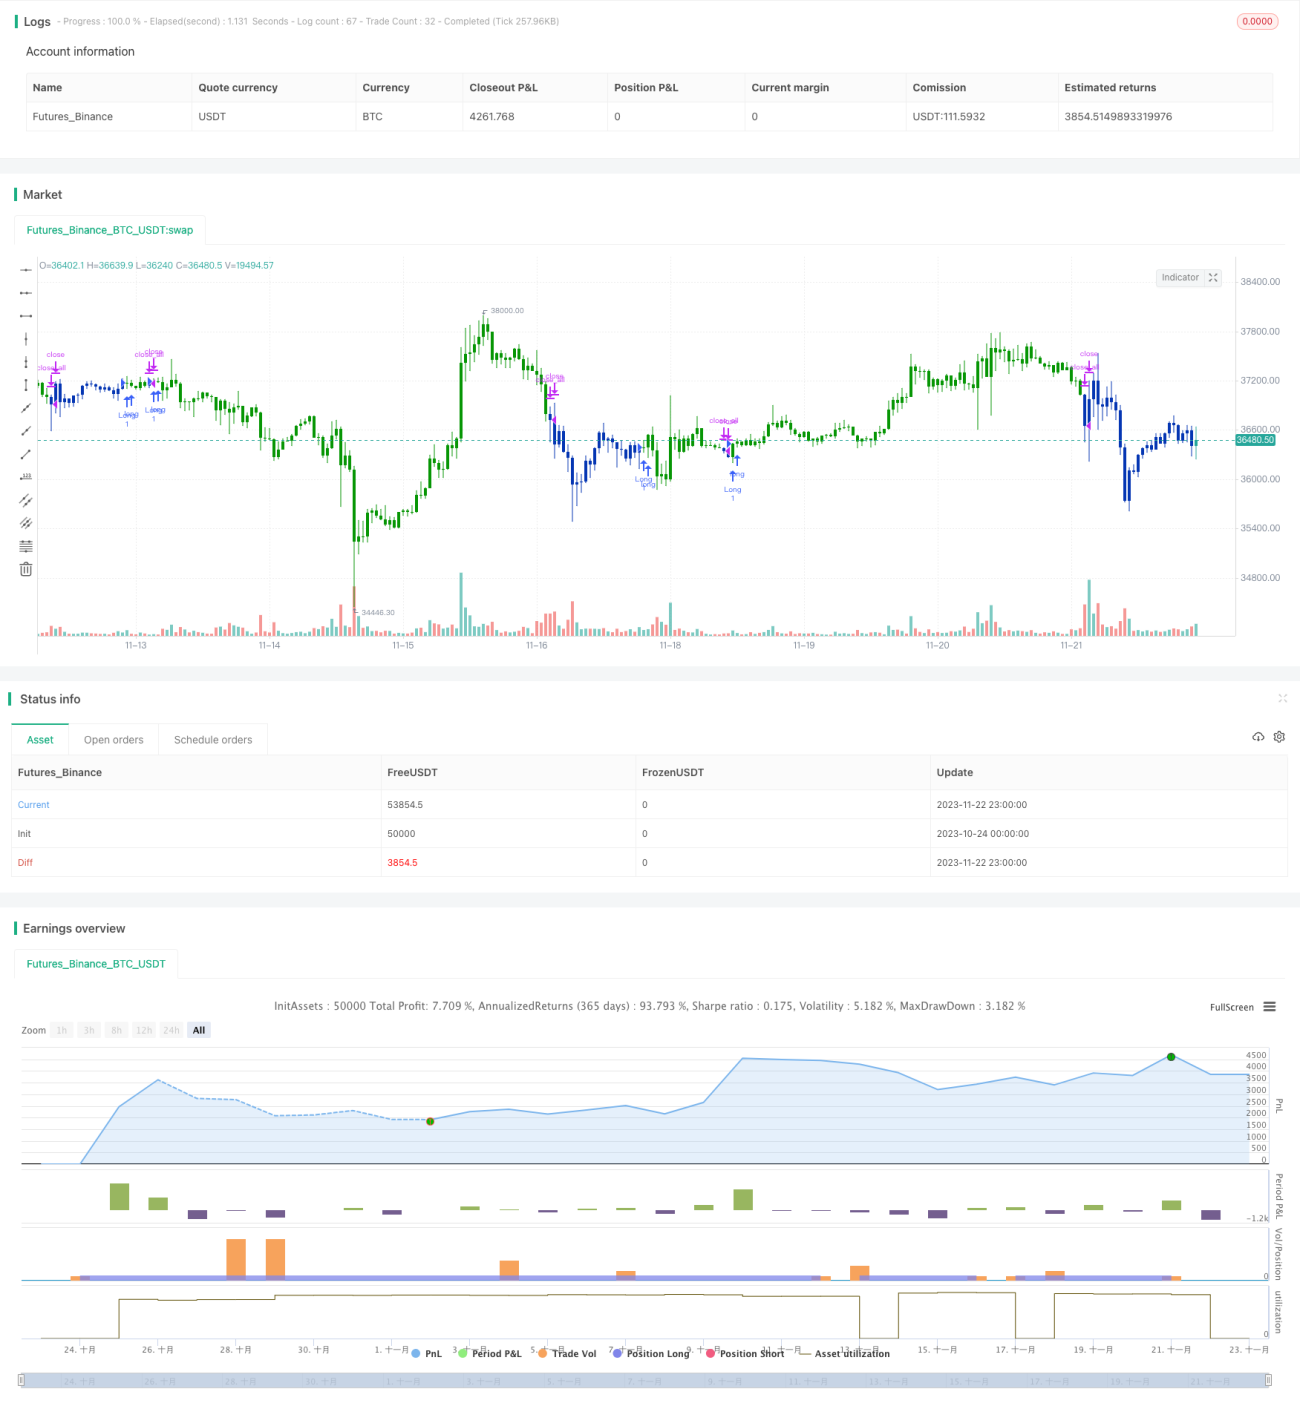Select the horizontal straight line drawing tool
Image resolution: width=1300 pixels, height=1409 pixels.
tap(26, 270)
